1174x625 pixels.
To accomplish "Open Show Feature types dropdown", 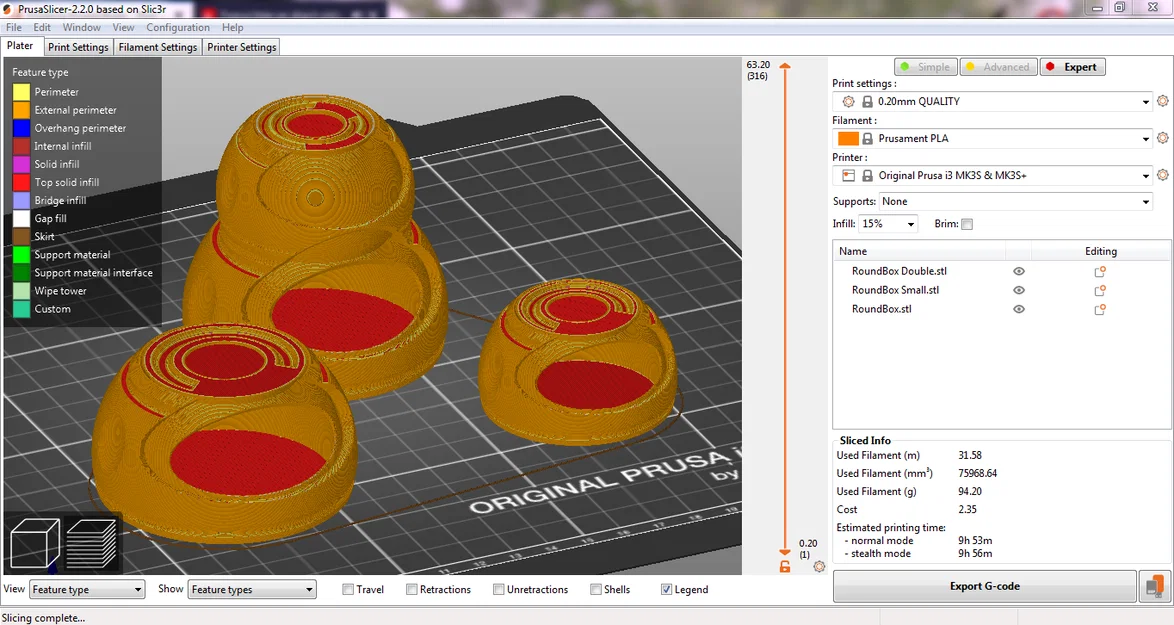I will coord(252,590).
